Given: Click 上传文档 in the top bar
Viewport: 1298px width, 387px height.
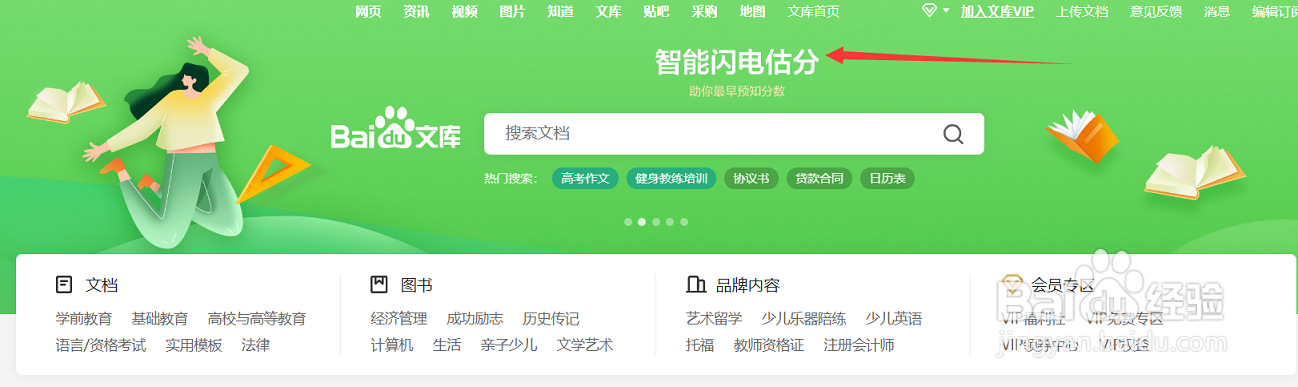Looking at the screenshot, I should [1082, 12].
